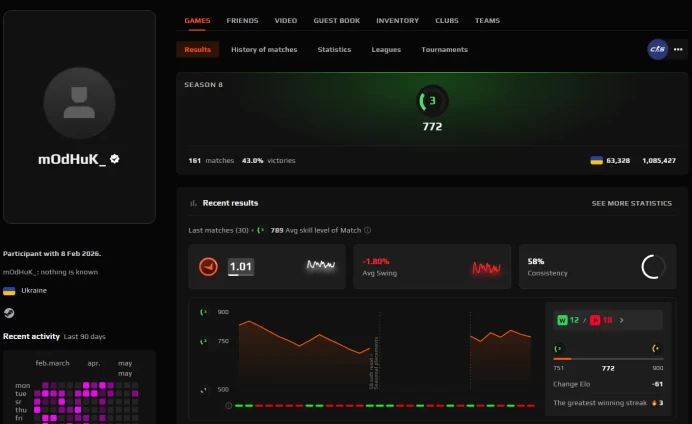Click the green W wins badge
Screen dimensions: 692x424
562,320
